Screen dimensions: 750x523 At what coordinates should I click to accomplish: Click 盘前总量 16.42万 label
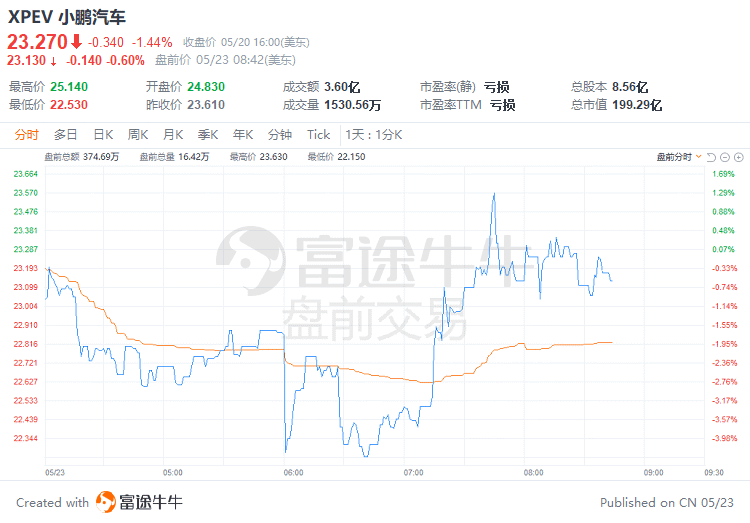coord(174,157)
